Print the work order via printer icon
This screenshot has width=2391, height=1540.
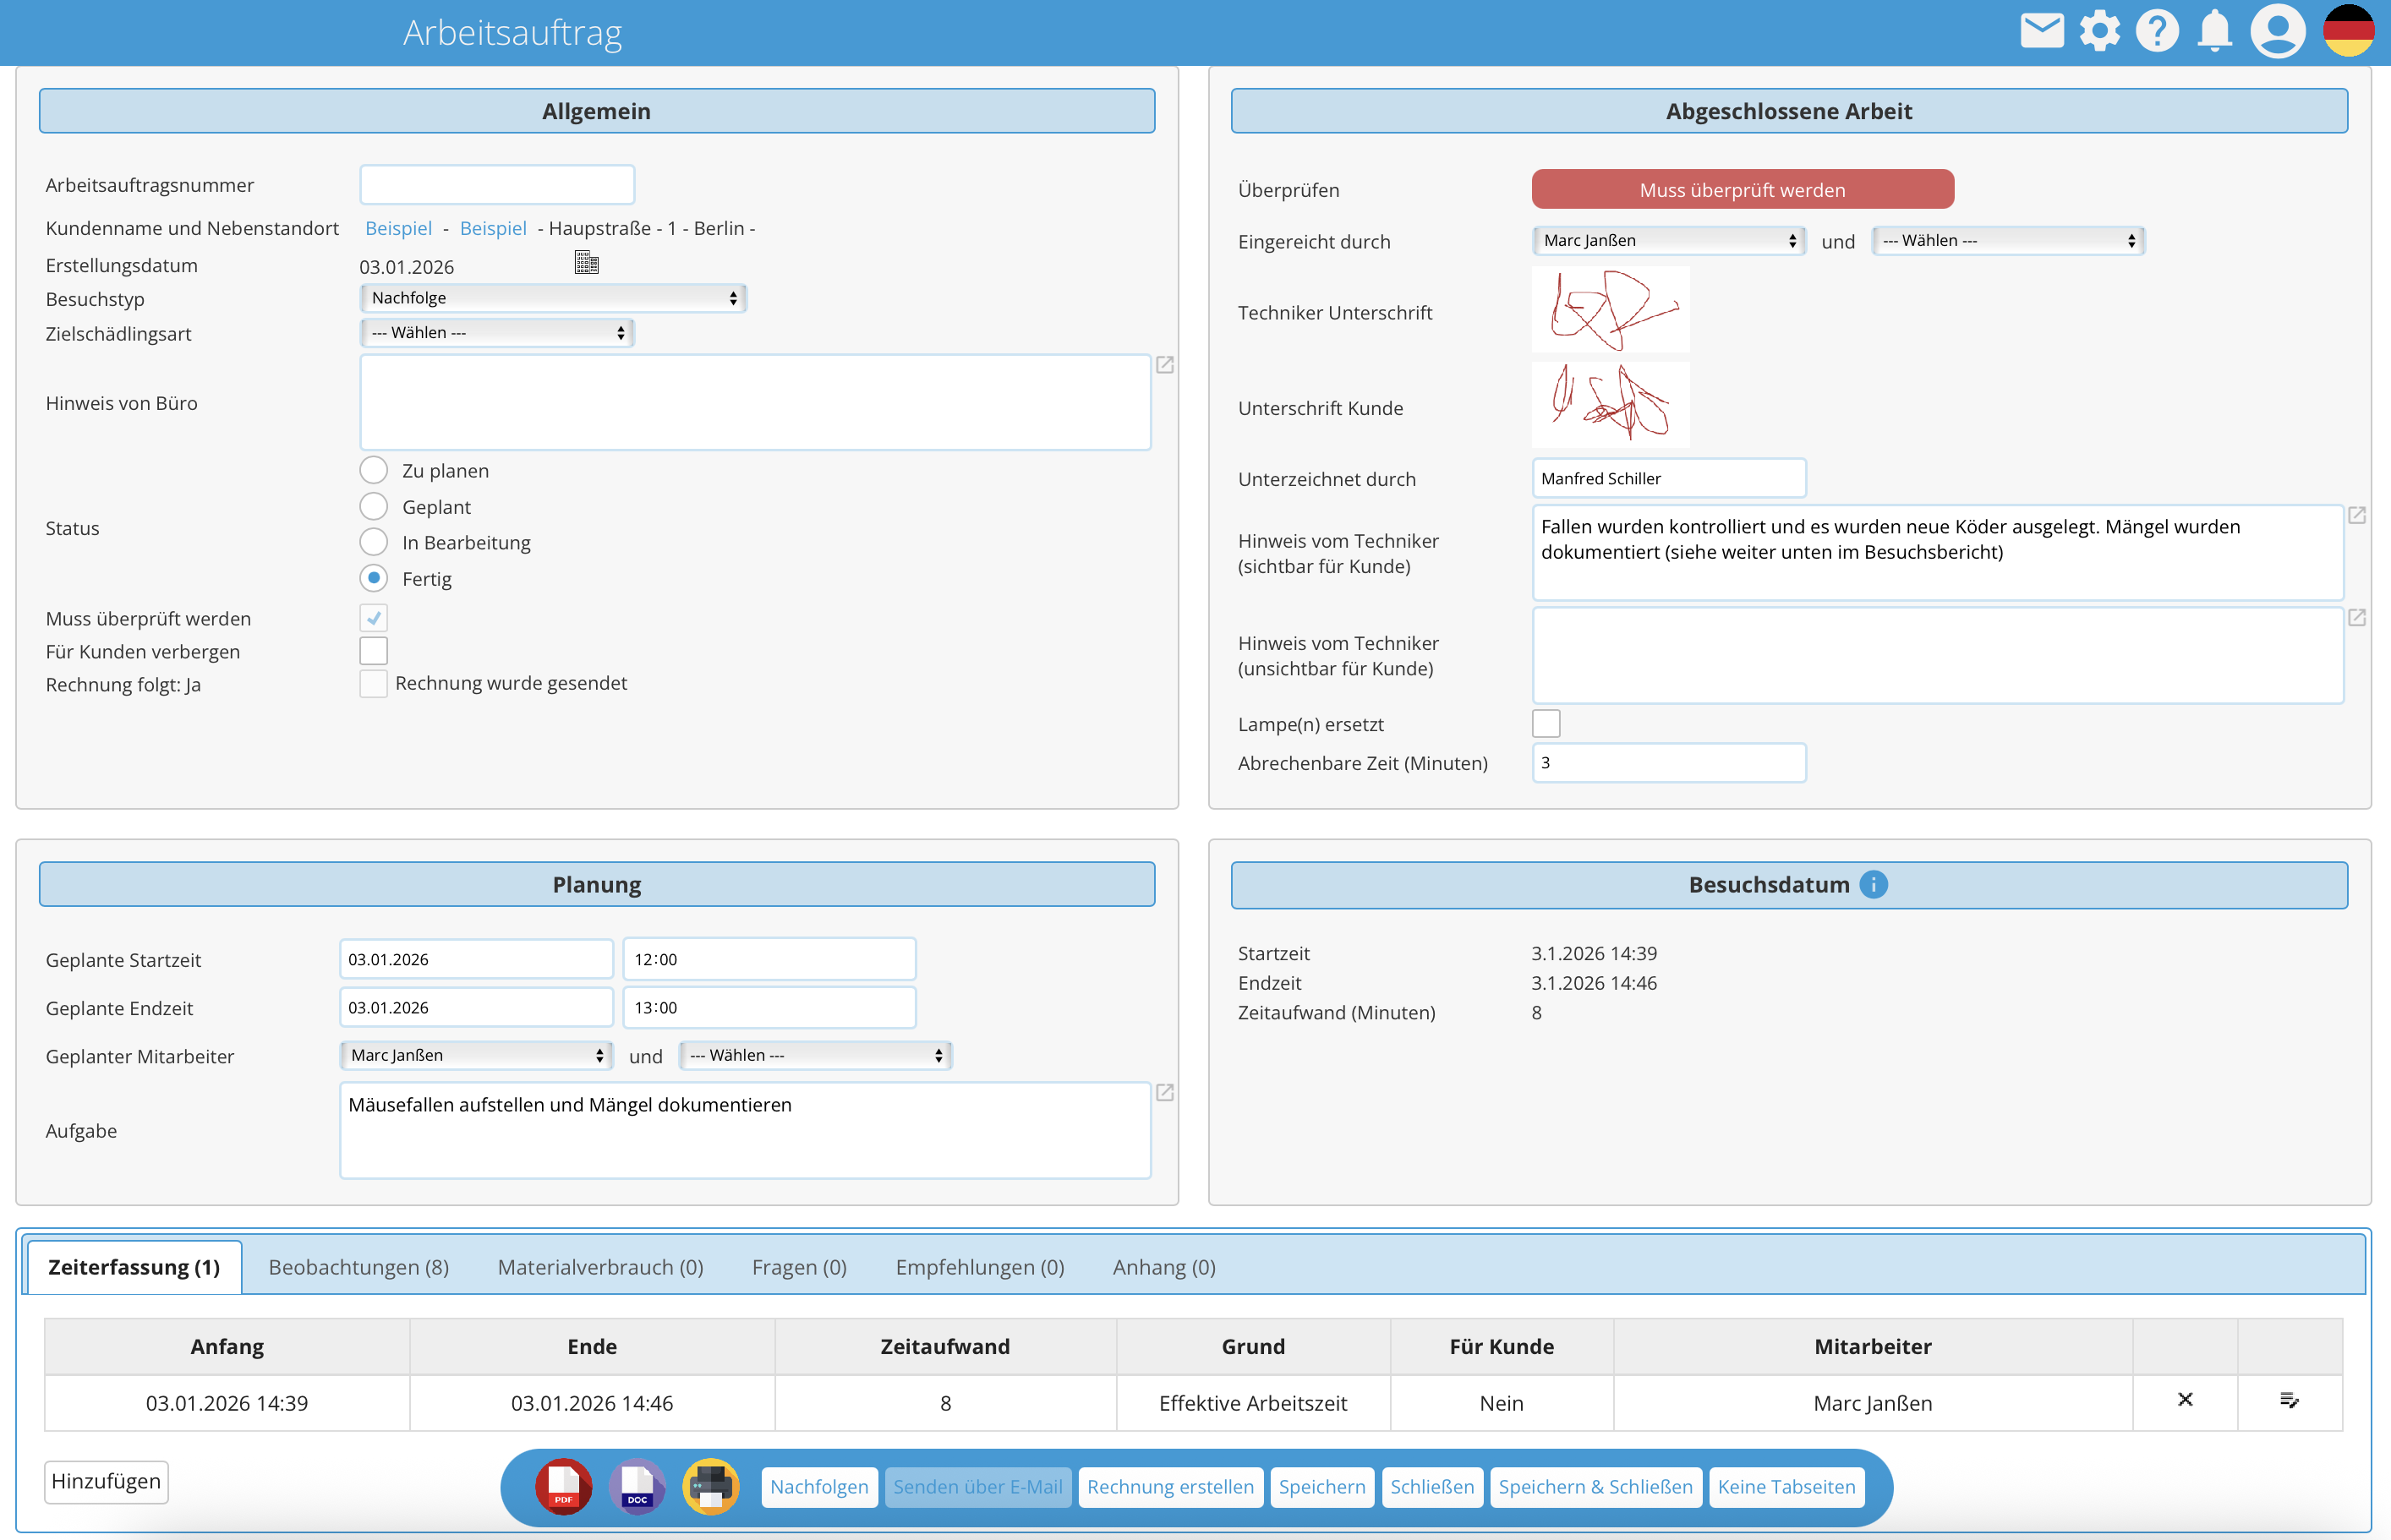tap(711, 1487)
